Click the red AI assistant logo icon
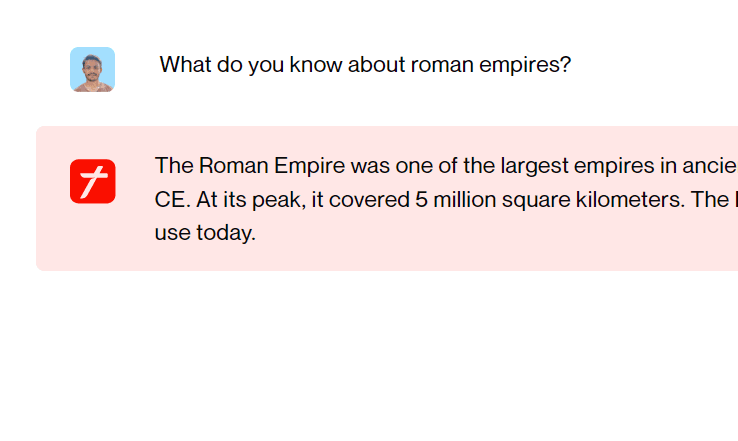Image resolution: width=738 pixels, height=441 pixels. click(x=92, y=181)
